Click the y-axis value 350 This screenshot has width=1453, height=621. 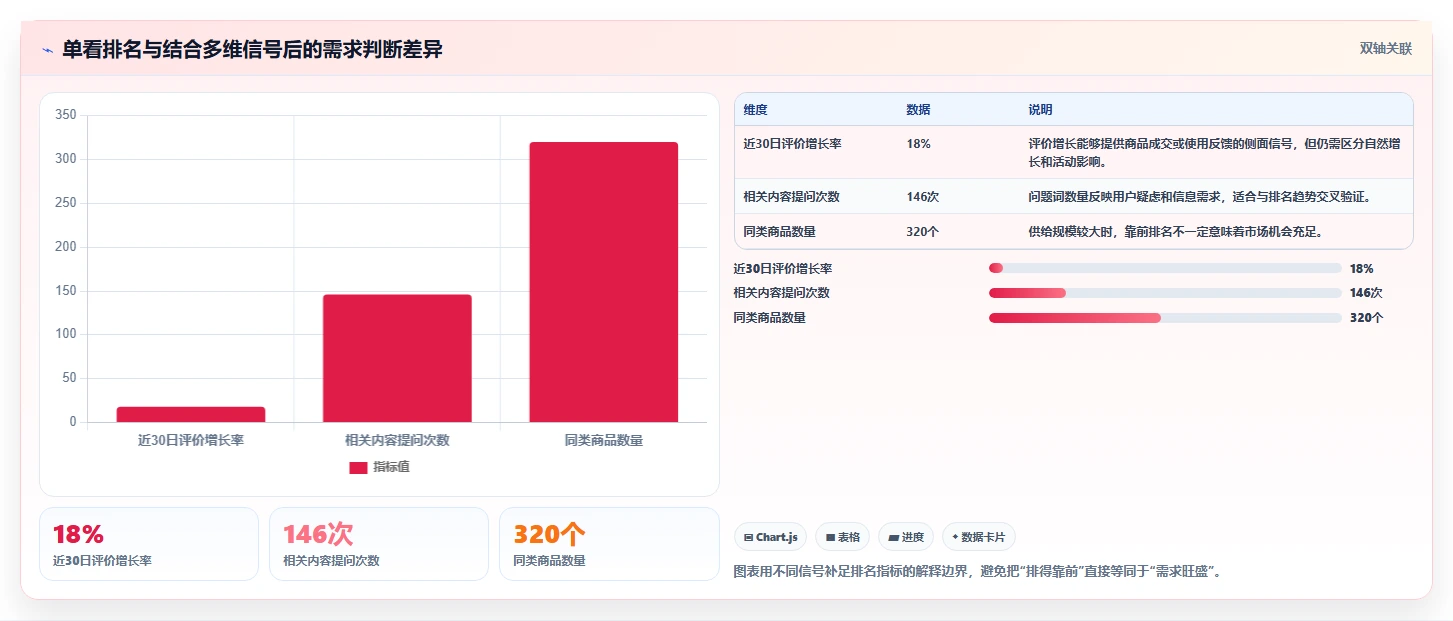click(66, 115)
